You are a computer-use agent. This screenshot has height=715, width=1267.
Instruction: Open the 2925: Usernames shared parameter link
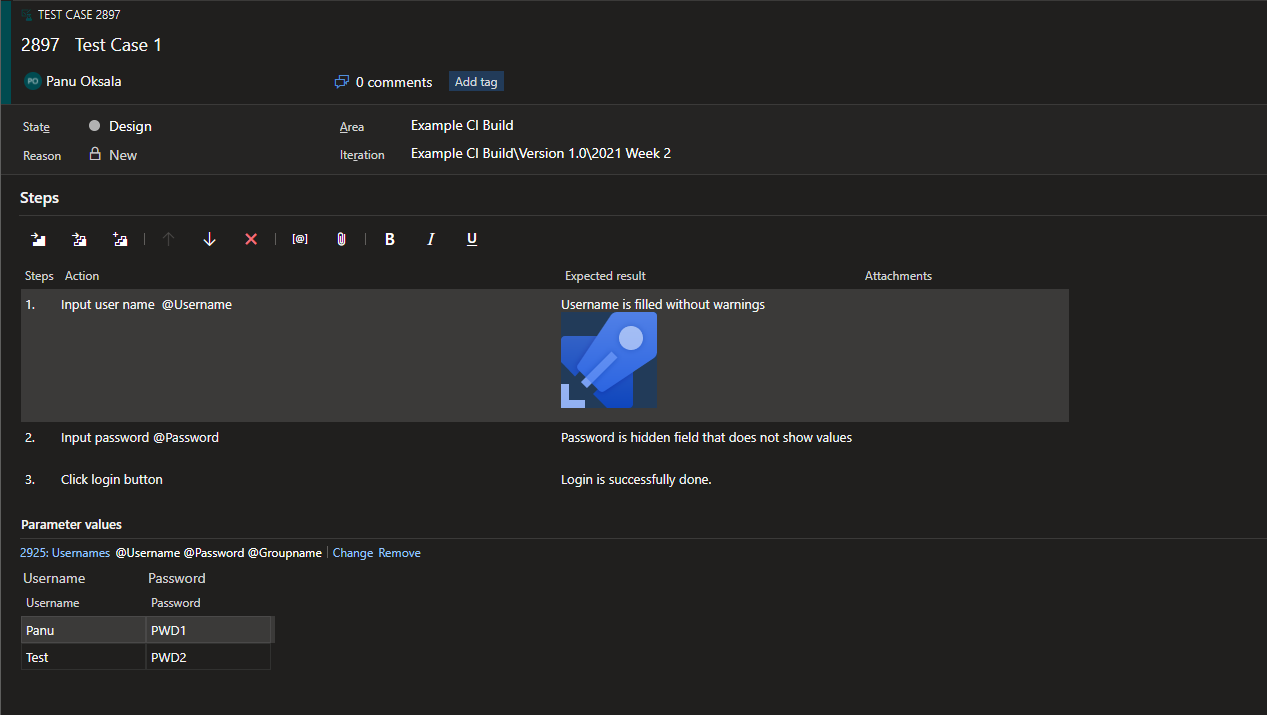[65, 553]
